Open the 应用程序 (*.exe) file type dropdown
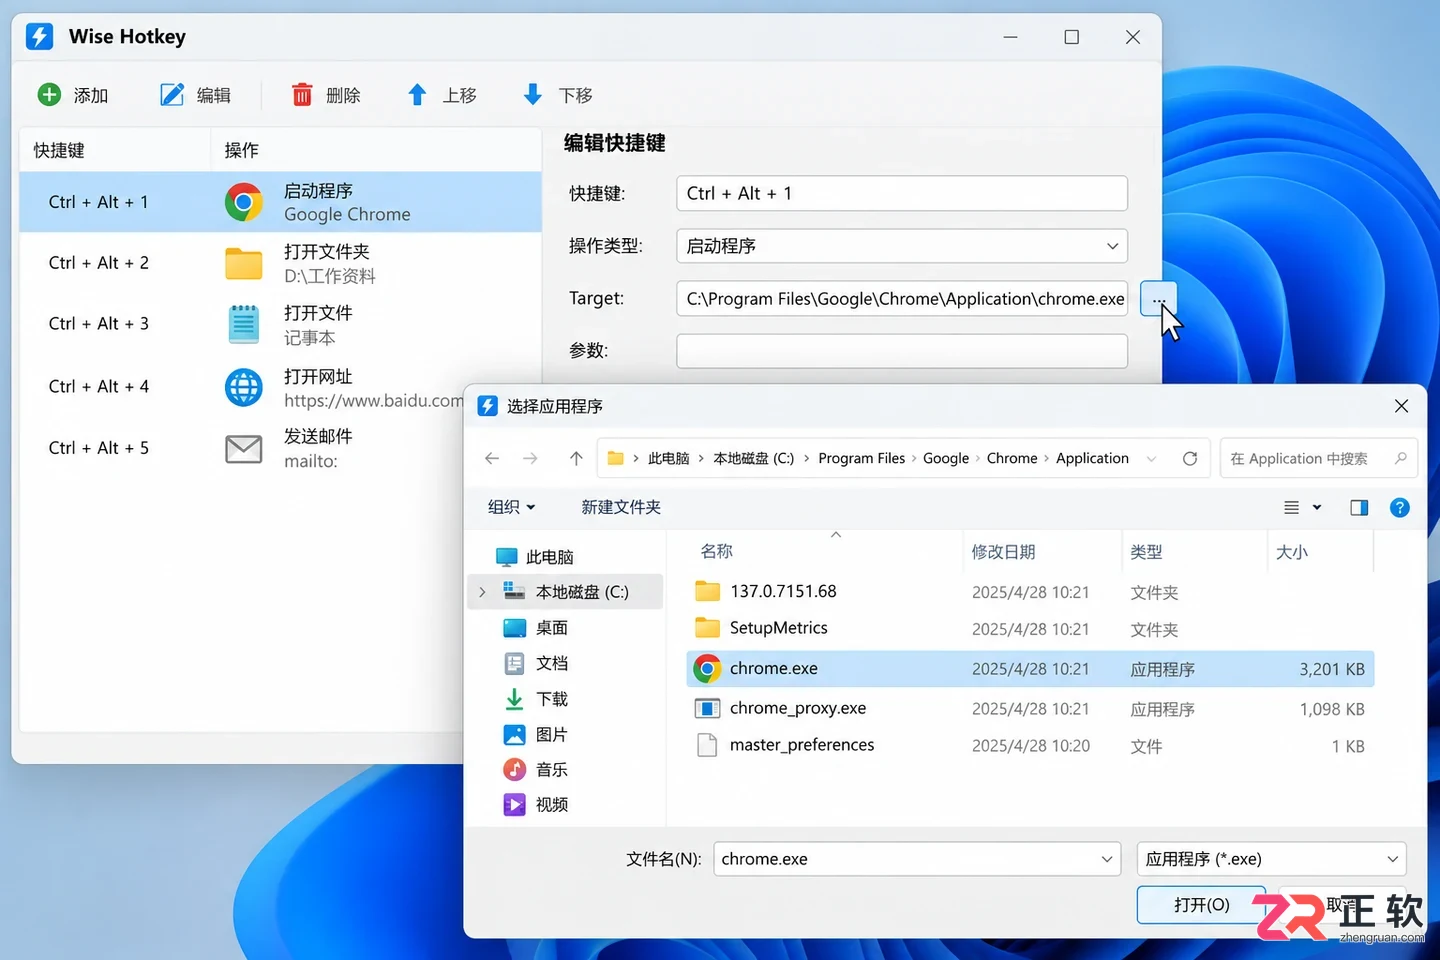Screen dimensions: 1440x960 1272,859
